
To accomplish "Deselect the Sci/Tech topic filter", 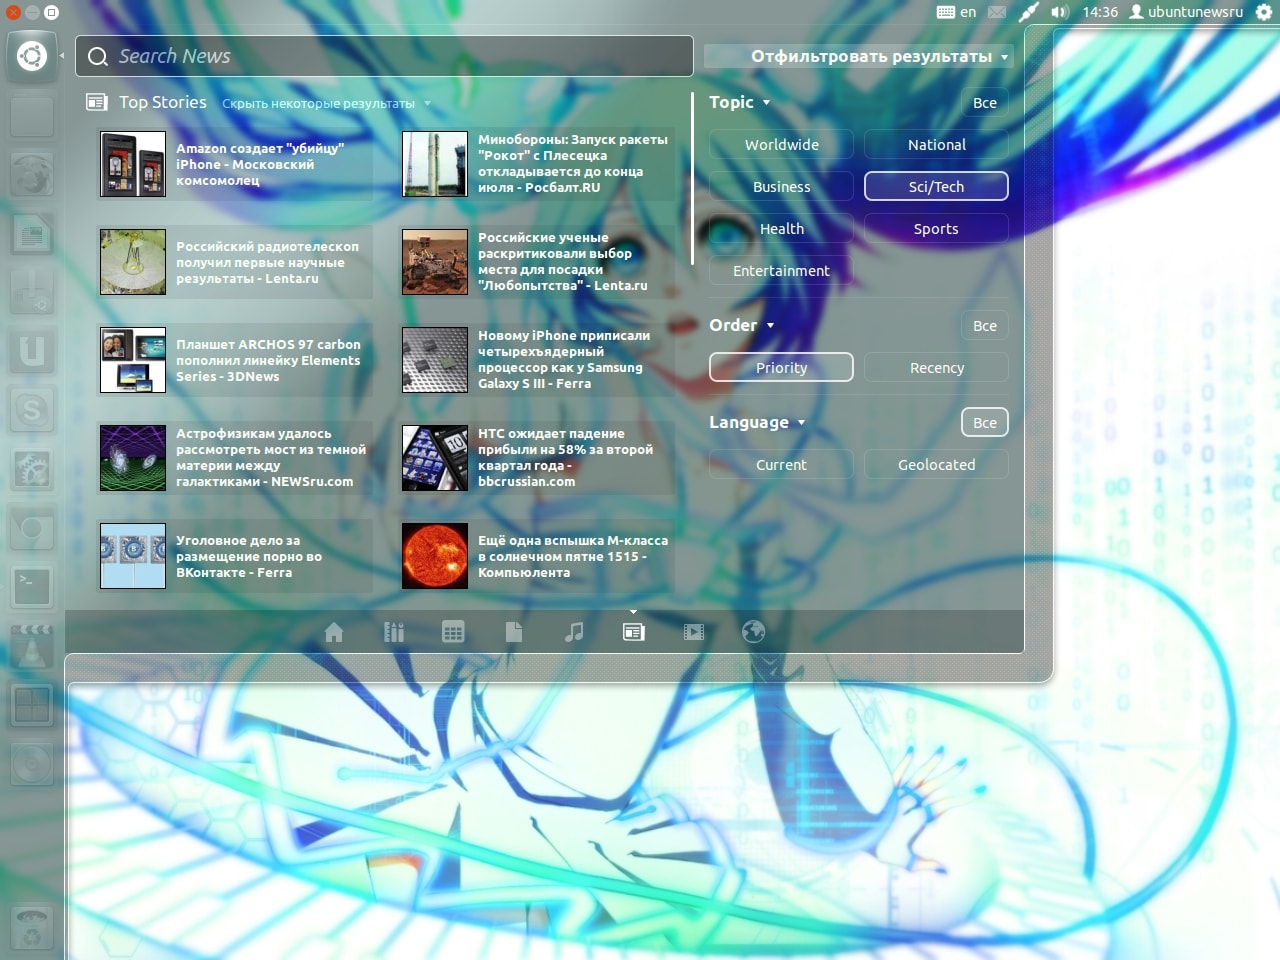I will [x=936, y=187].
